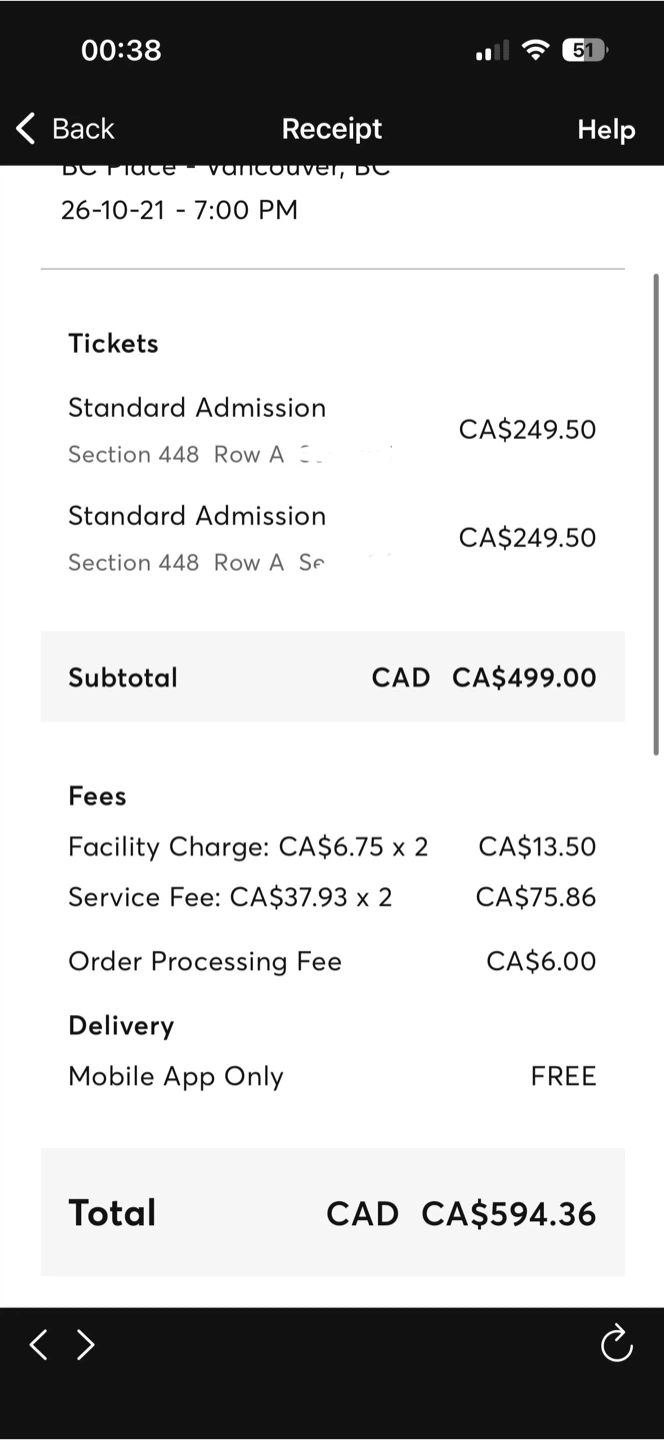The height and width of the screenshot is (1440, 664).
Task: Tap Order Processing Fee line
Action: [x=332, y=962]
